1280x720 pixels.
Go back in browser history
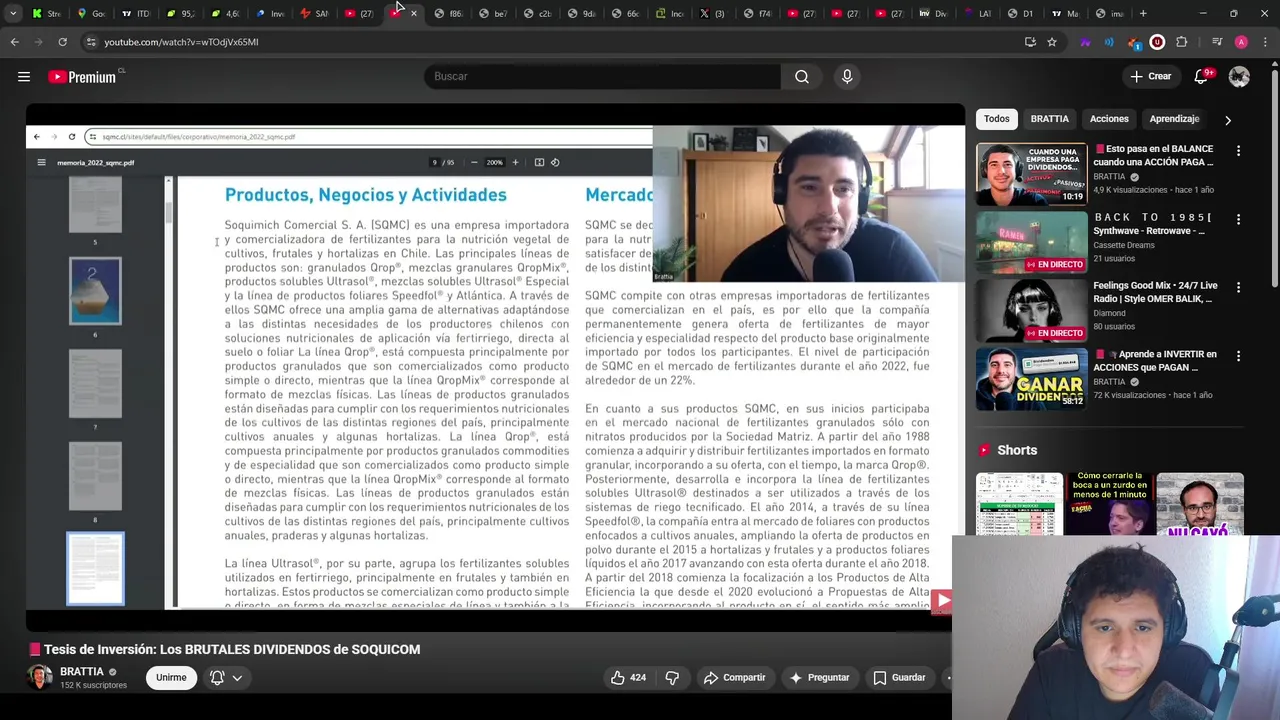[15, 42]
